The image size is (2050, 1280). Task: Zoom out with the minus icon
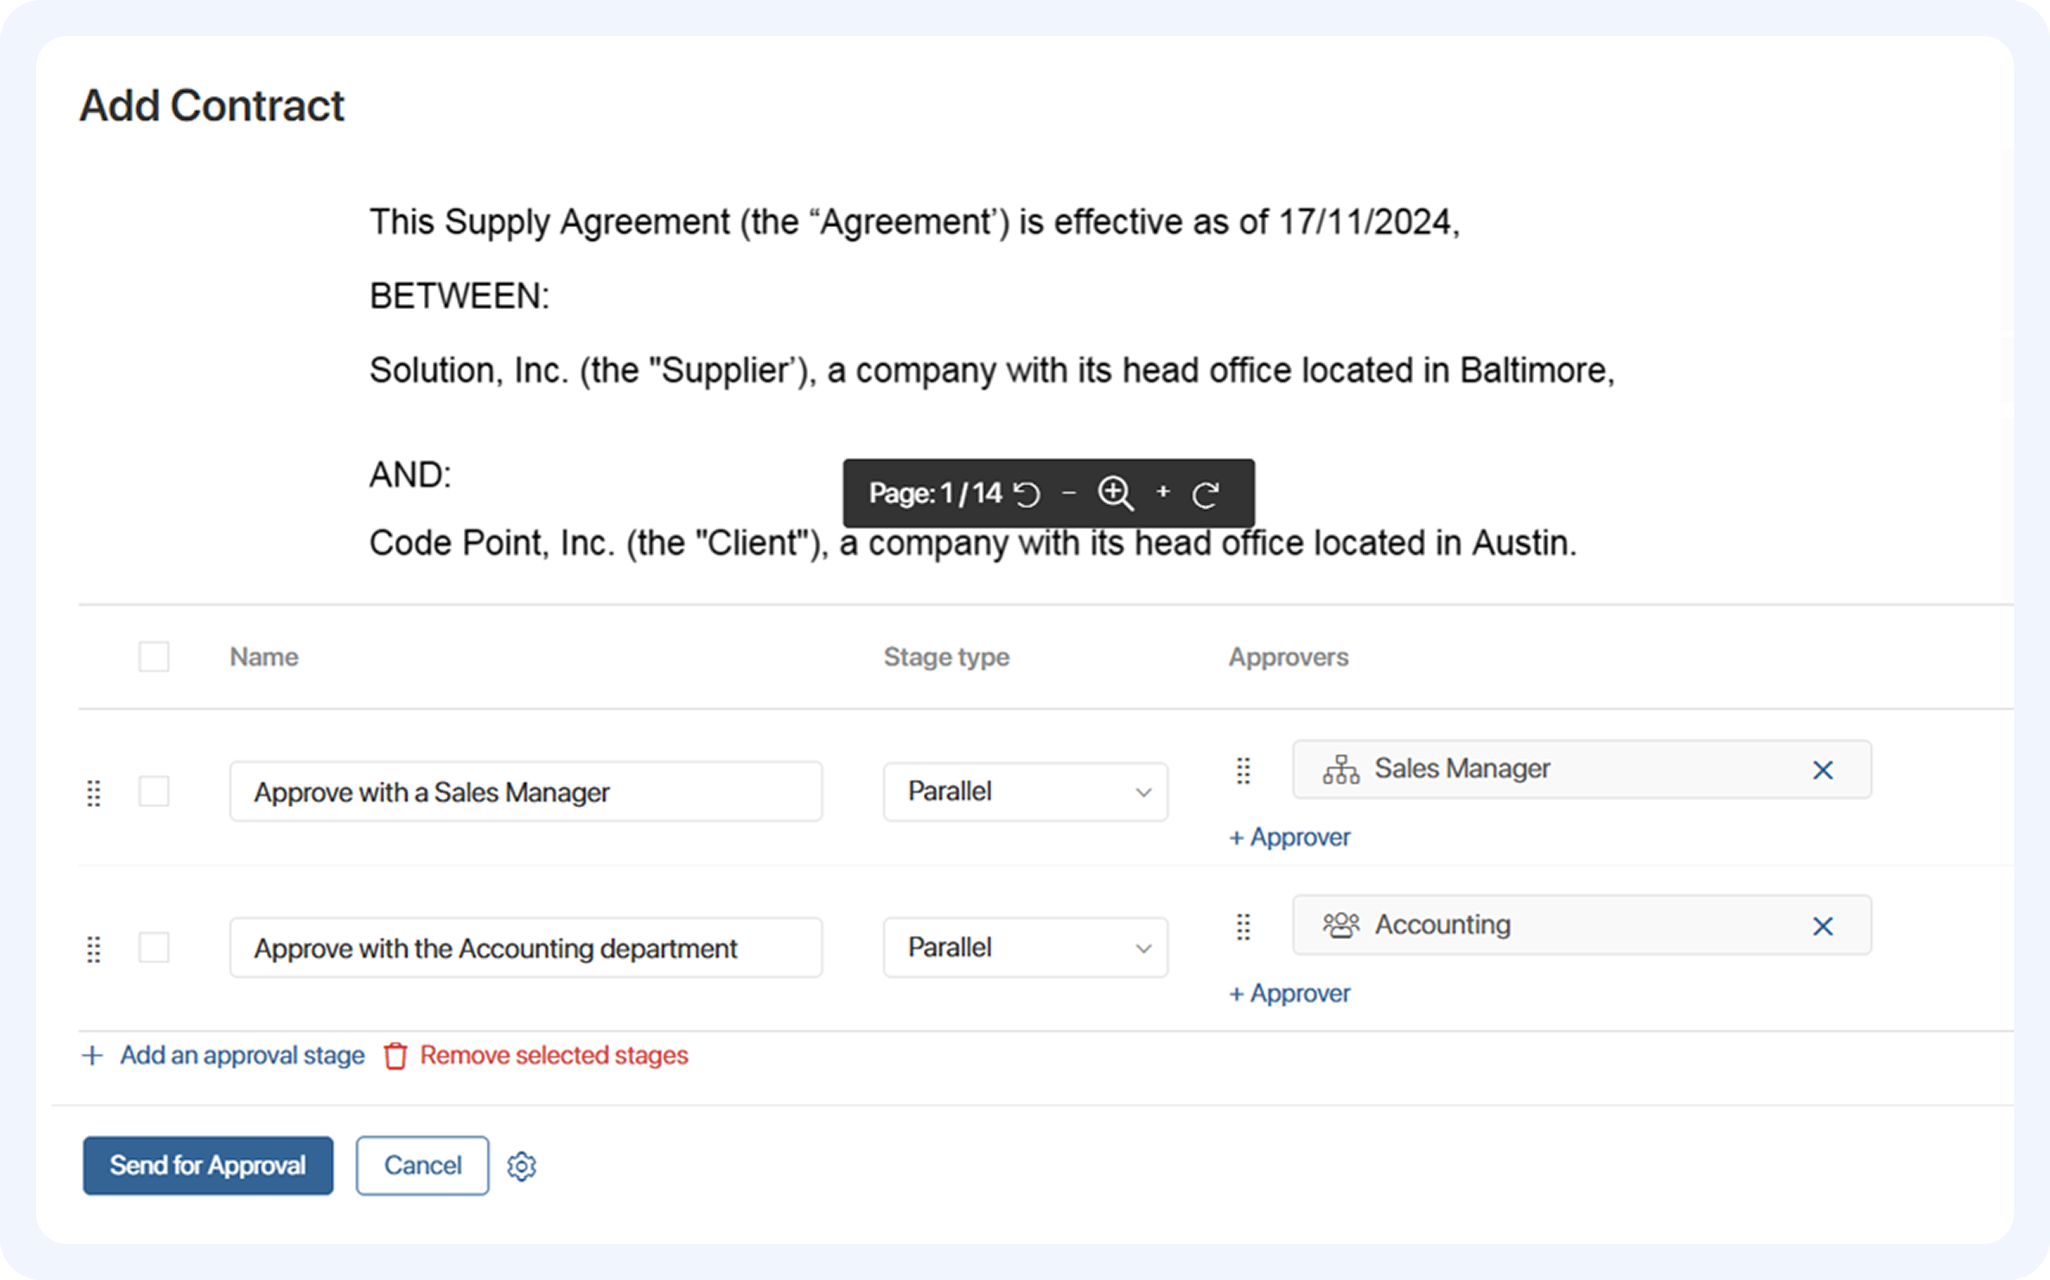click(x=1069, y=493)
